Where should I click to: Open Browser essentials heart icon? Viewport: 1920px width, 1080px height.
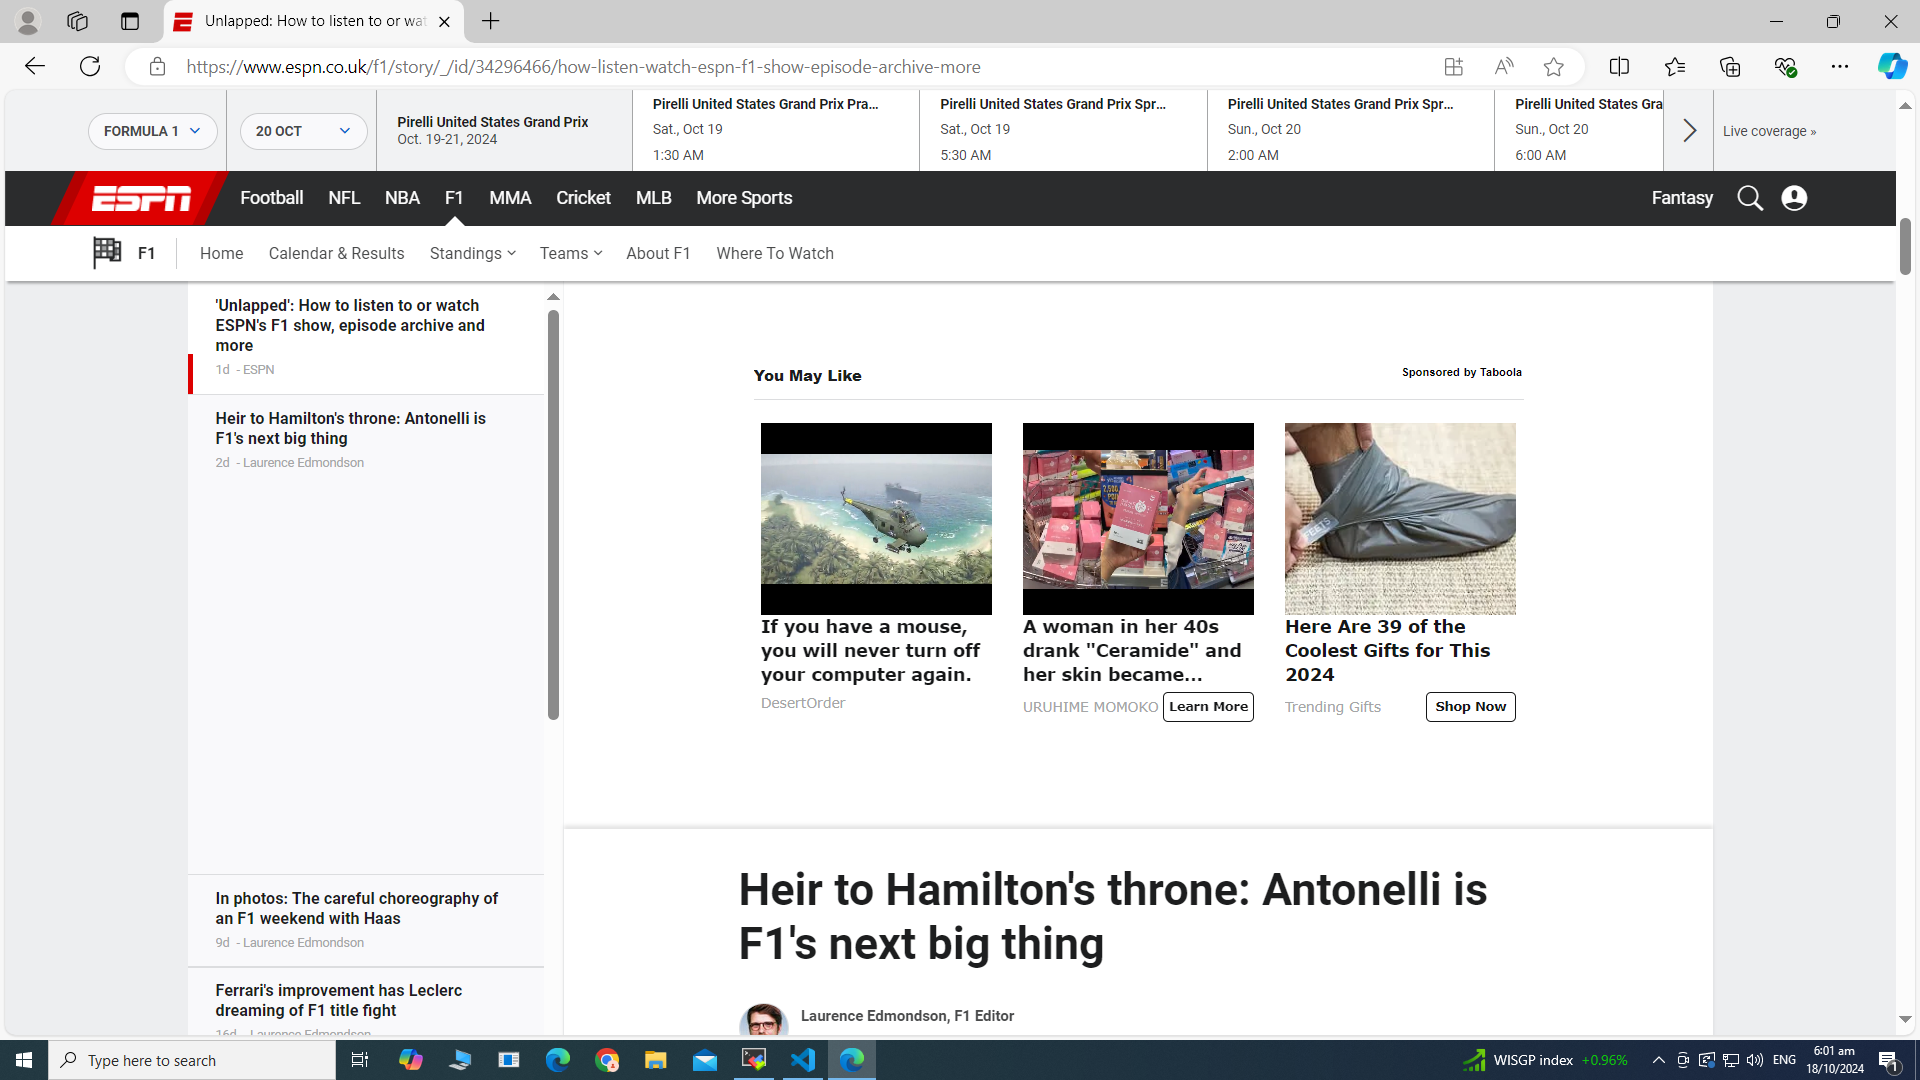pos(1785,67)
